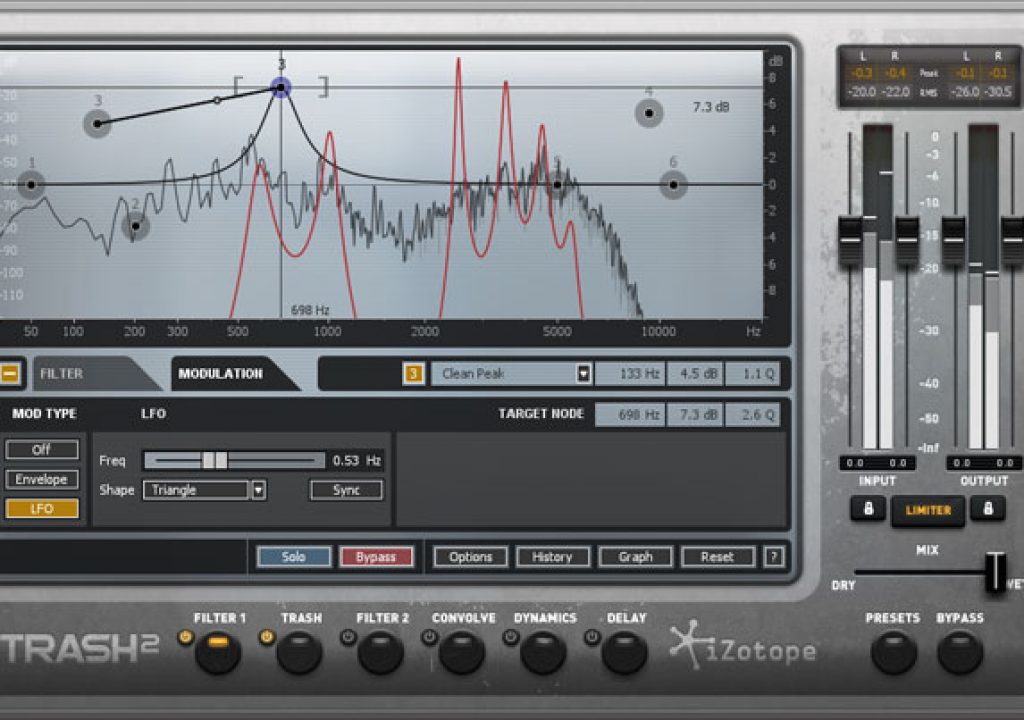Enable the Dynamics module power button

(511, 636)
